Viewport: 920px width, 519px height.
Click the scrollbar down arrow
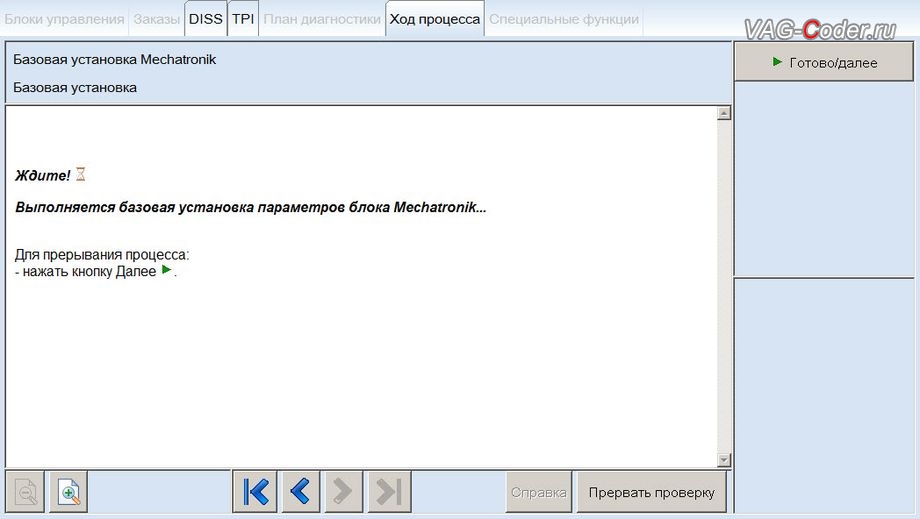pyautogui.click(x=724, y=460)
